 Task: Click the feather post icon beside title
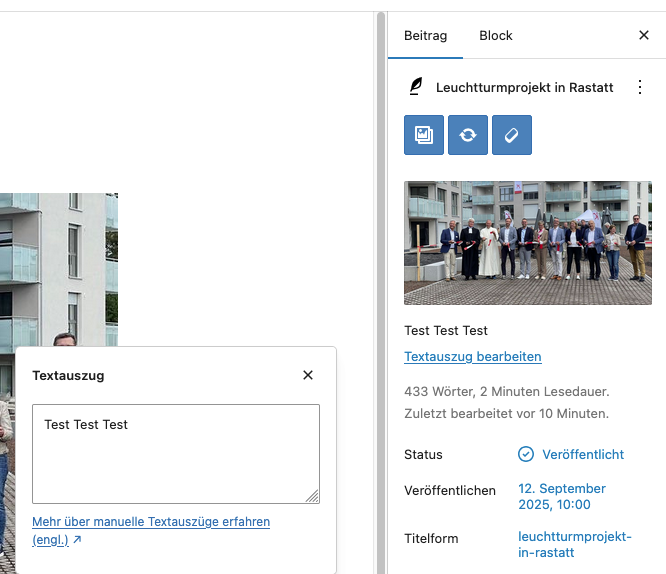coord(416,88)
